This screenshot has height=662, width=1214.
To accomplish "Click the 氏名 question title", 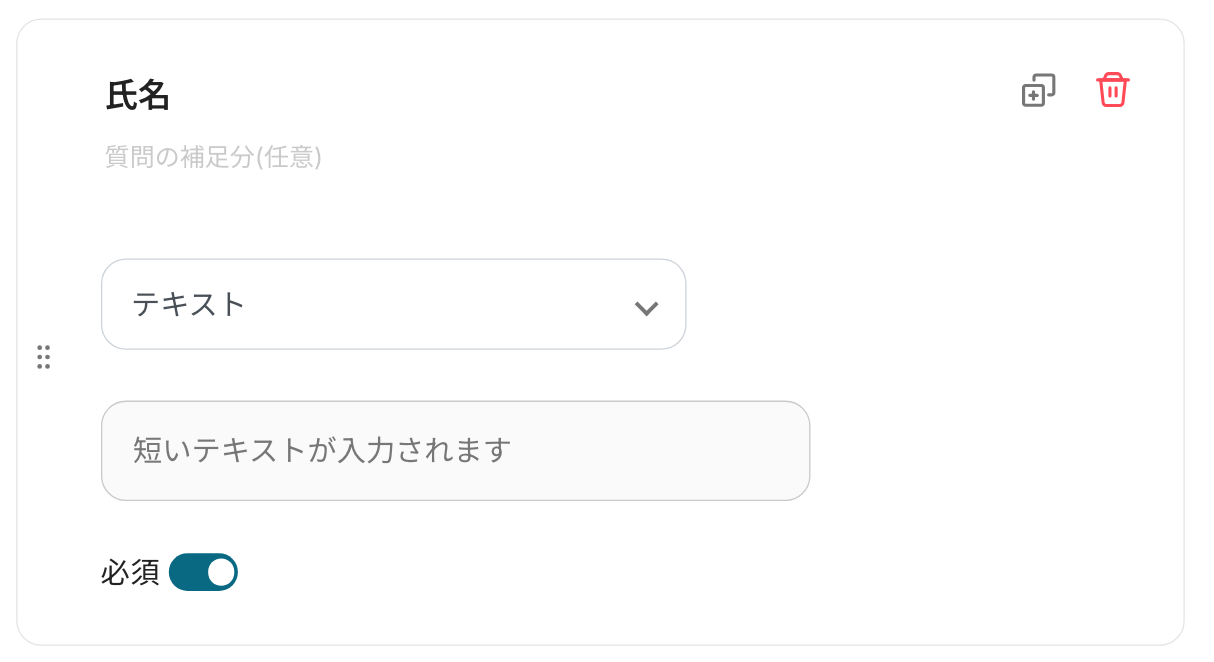I will (138, 95).
